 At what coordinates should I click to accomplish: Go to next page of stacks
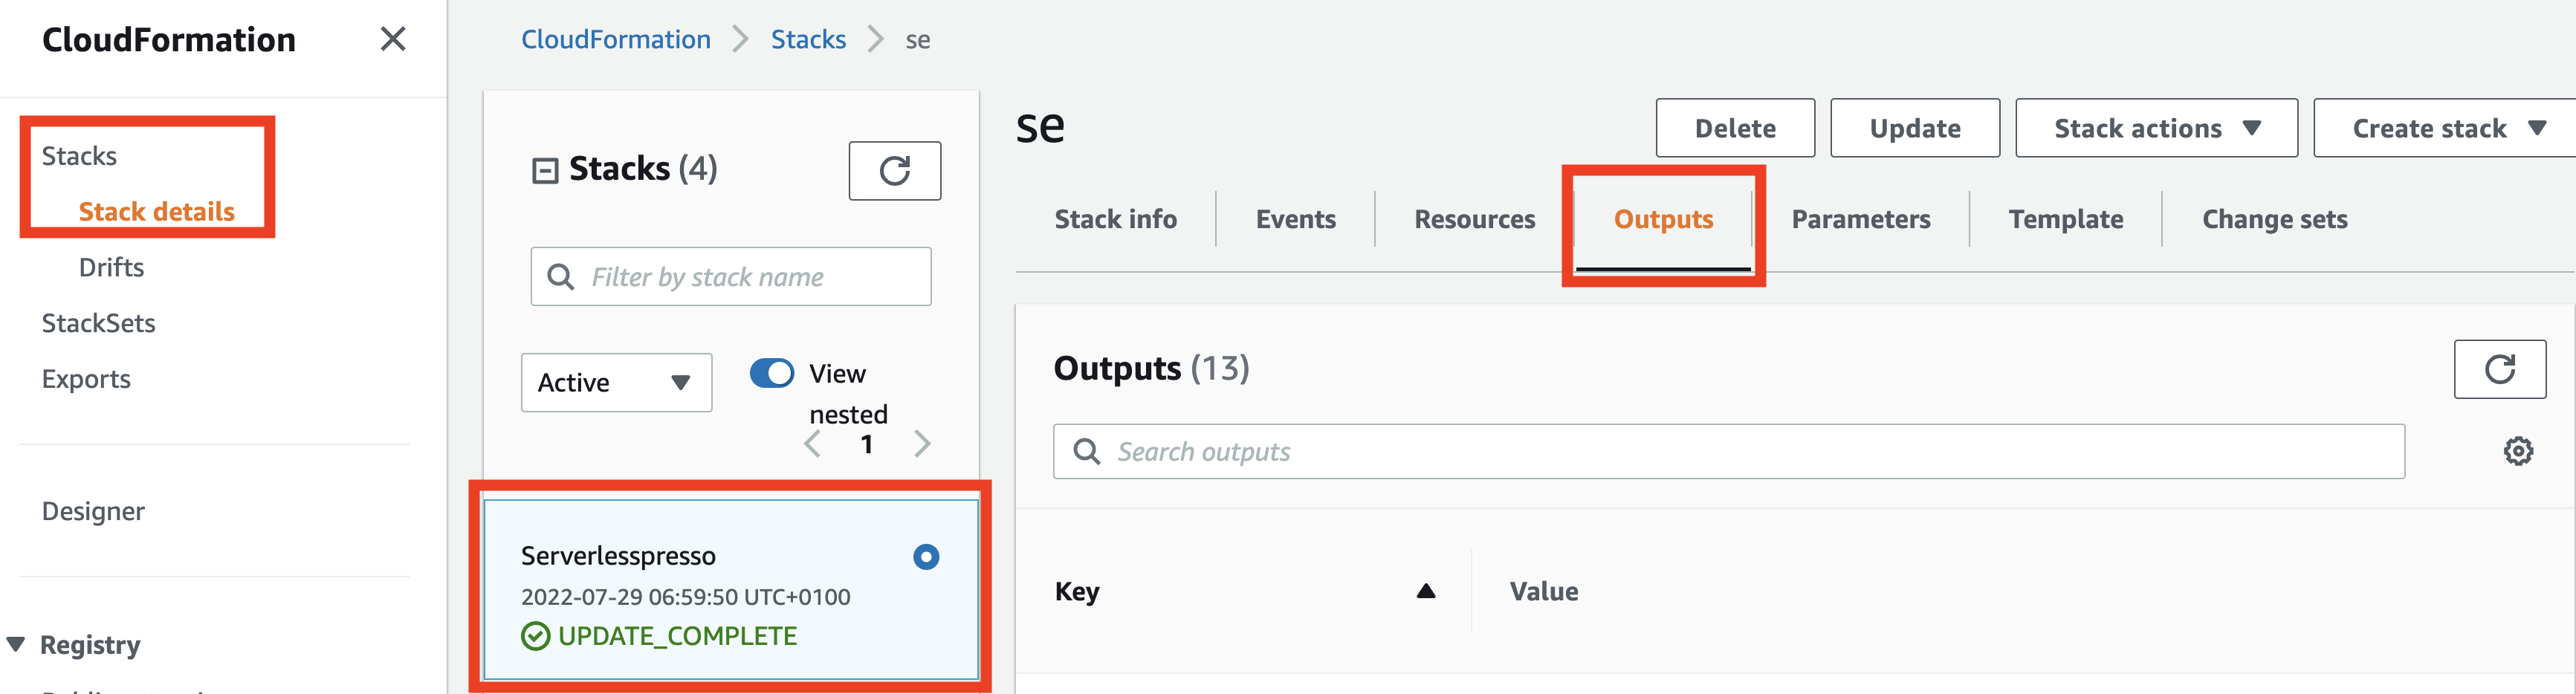click(x=922, y=444)
